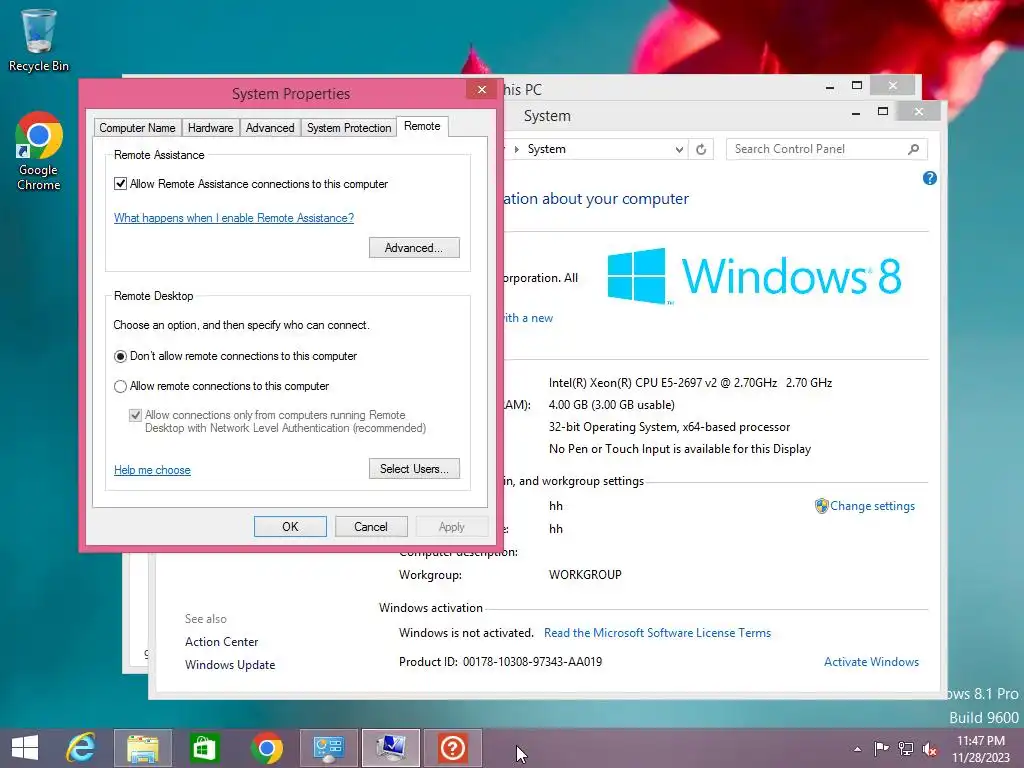
Task: Open the Help and Support taskbar icon
Action: click(x=453, y=748)
